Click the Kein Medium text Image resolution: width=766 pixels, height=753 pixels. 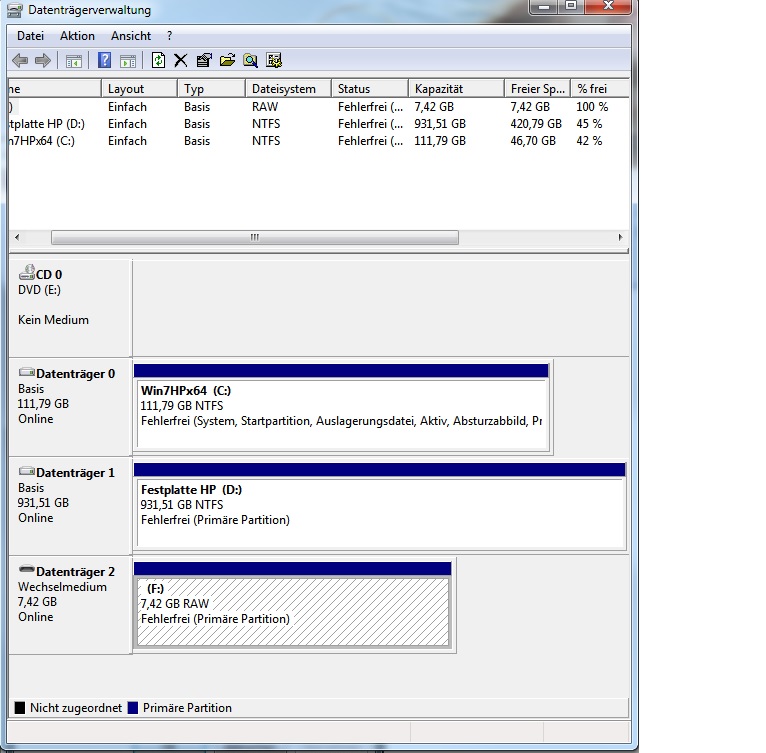53,320
